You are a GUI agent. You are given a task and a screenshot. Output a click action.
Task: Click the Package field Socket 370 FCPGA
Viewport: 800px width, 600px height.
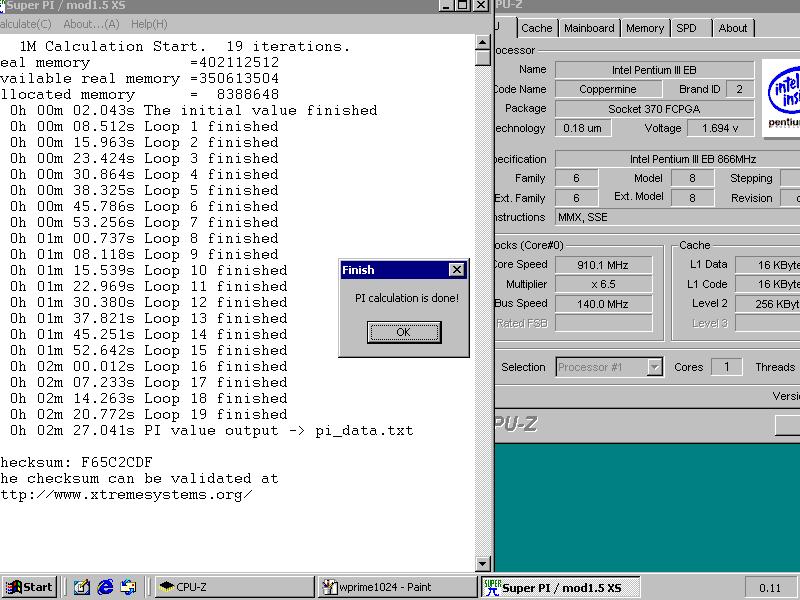(x=655, y=109)
